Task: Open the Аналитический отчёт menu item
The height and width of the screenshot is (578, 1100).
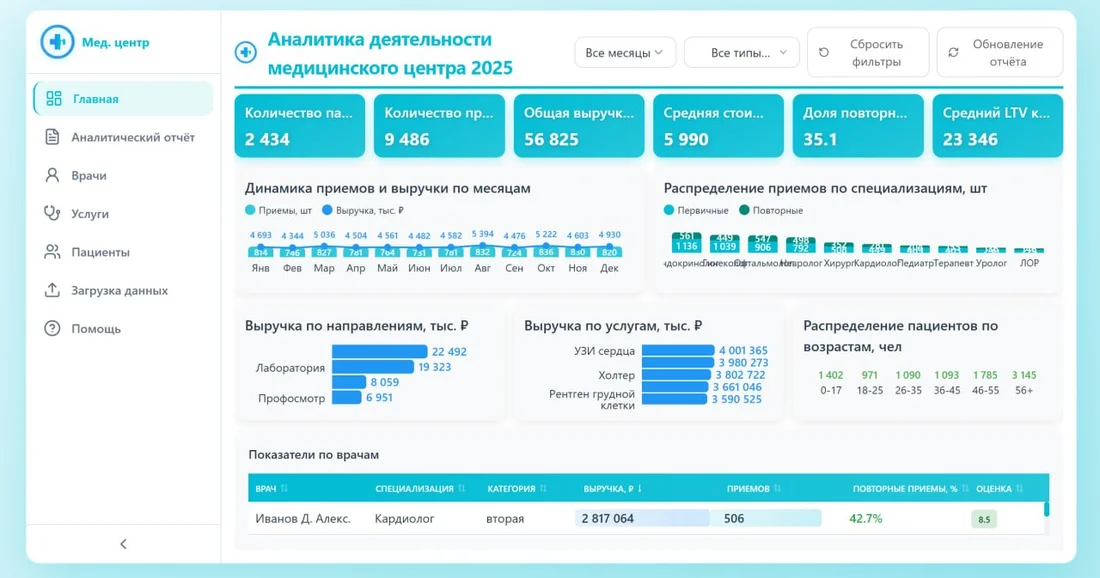Action: (x=123, y=137)
